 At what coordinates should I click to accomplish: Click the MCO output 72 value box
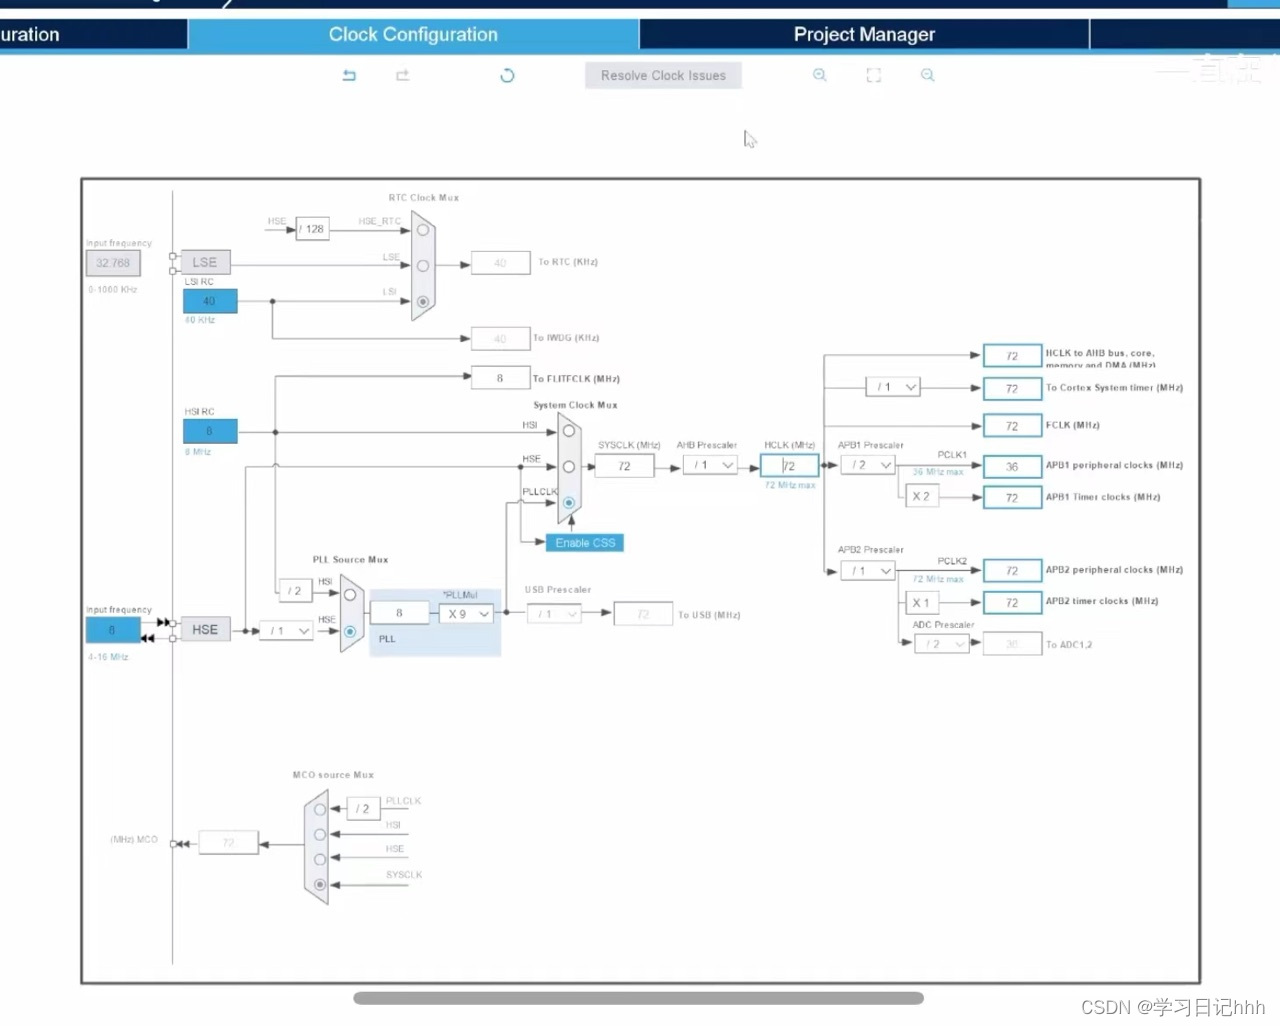pyautogui.click(x=229, y=843)
